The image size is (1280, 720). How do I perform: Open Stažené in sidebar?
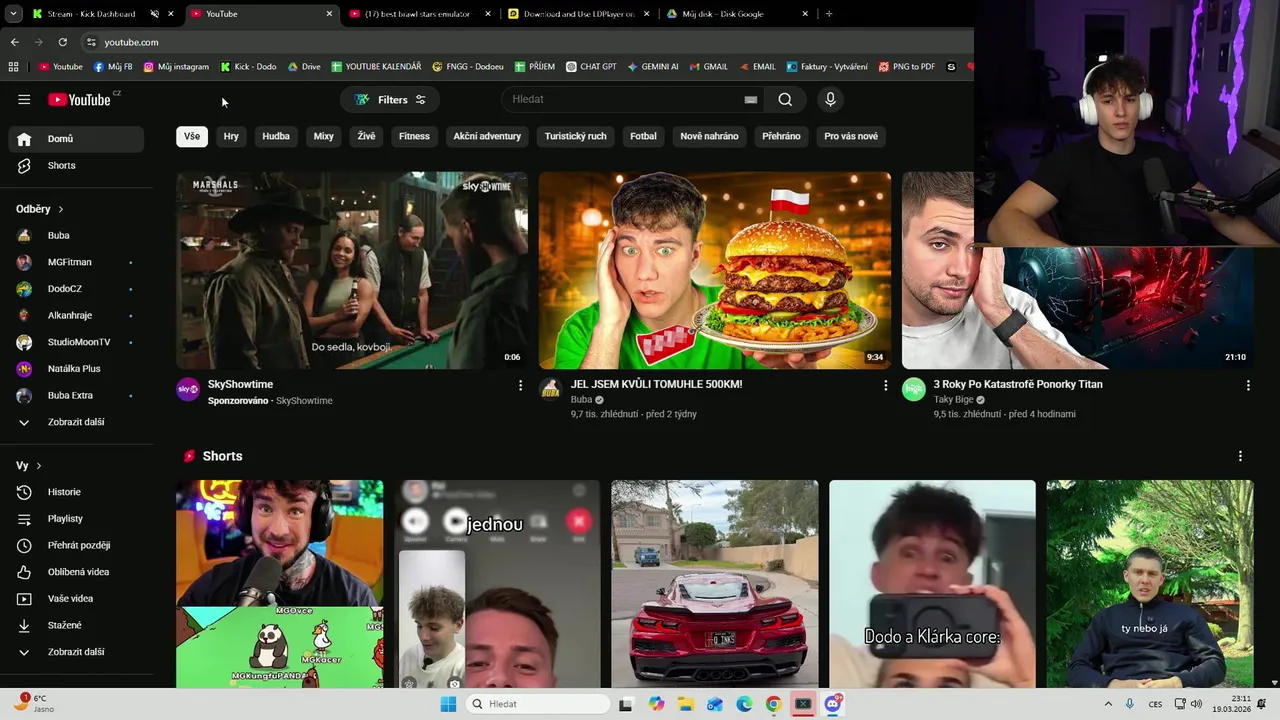click(x=76, y=625)
